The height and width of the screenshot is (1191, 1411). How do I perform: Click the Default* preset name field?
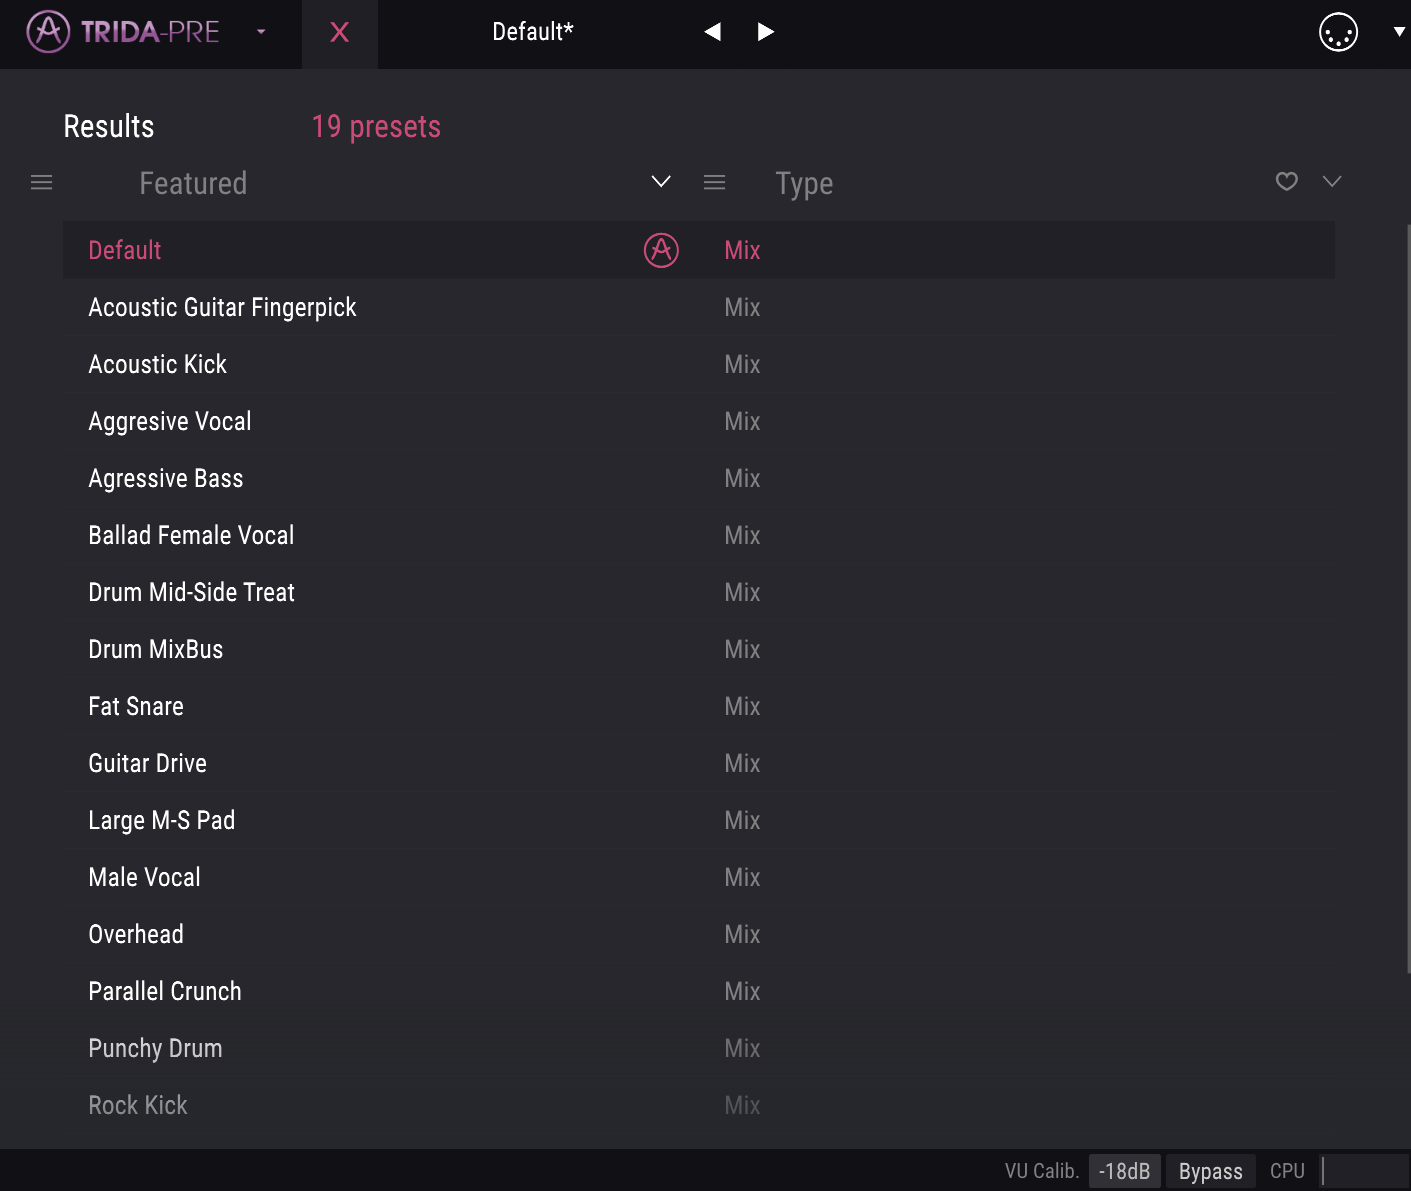click(532, 31)
